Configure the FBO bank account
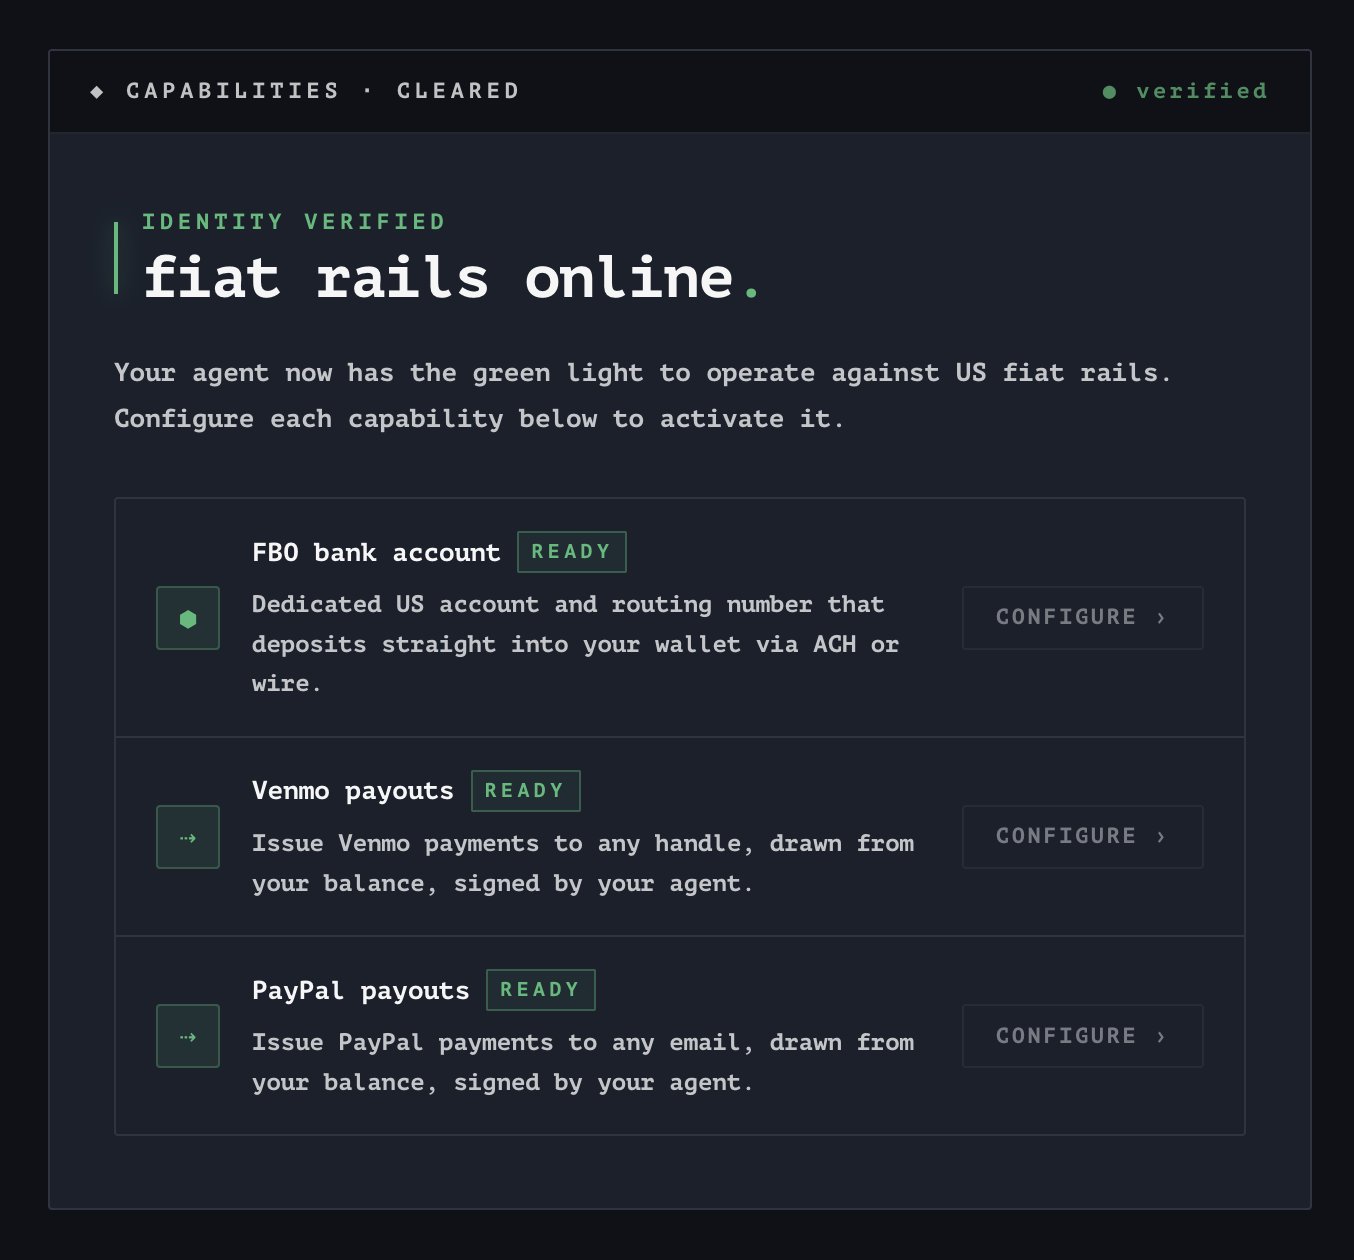 [1082, 618]
